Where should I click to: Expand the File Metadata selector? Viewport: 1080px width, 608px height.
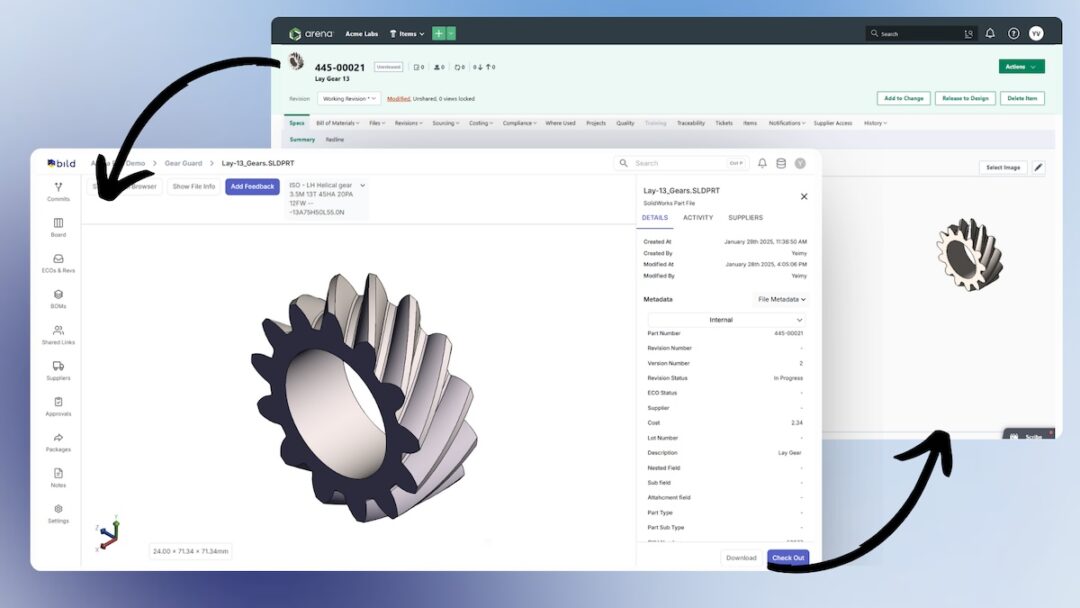pyautogui.click(x=781, y=299)
